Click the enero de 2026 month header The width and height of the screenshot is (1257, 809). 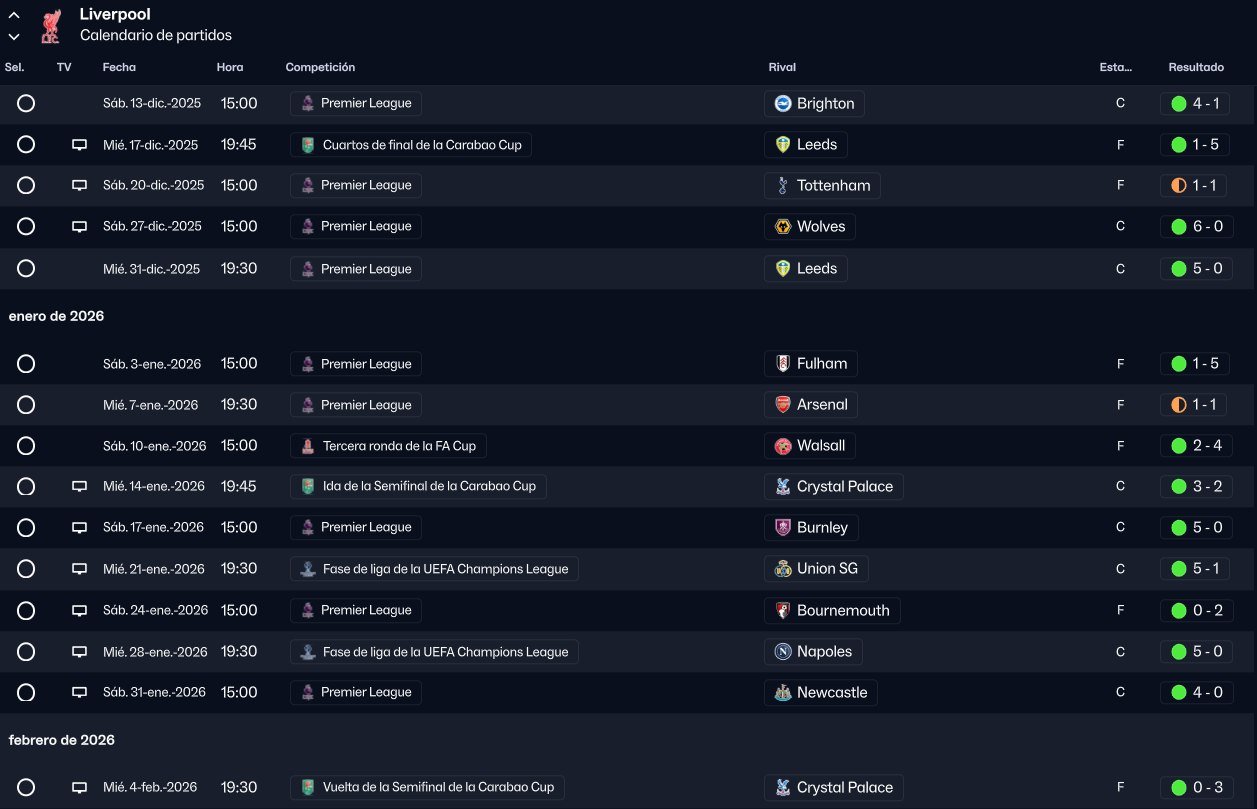(x=56, y=316)
